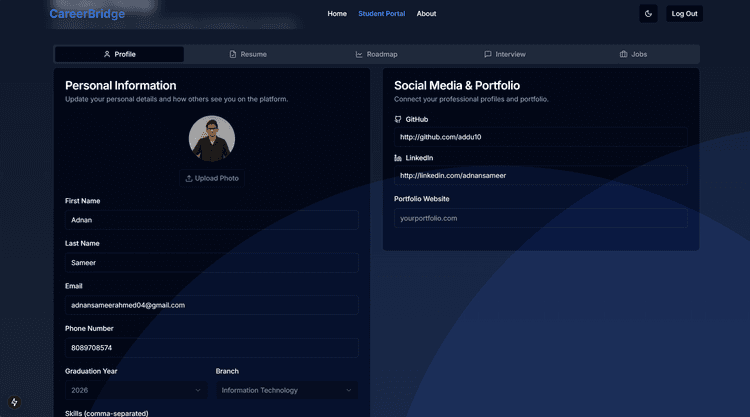Screen dimensions: 750x417
Task: Open the Graduation Year dropdown
Action: [136, 390]
